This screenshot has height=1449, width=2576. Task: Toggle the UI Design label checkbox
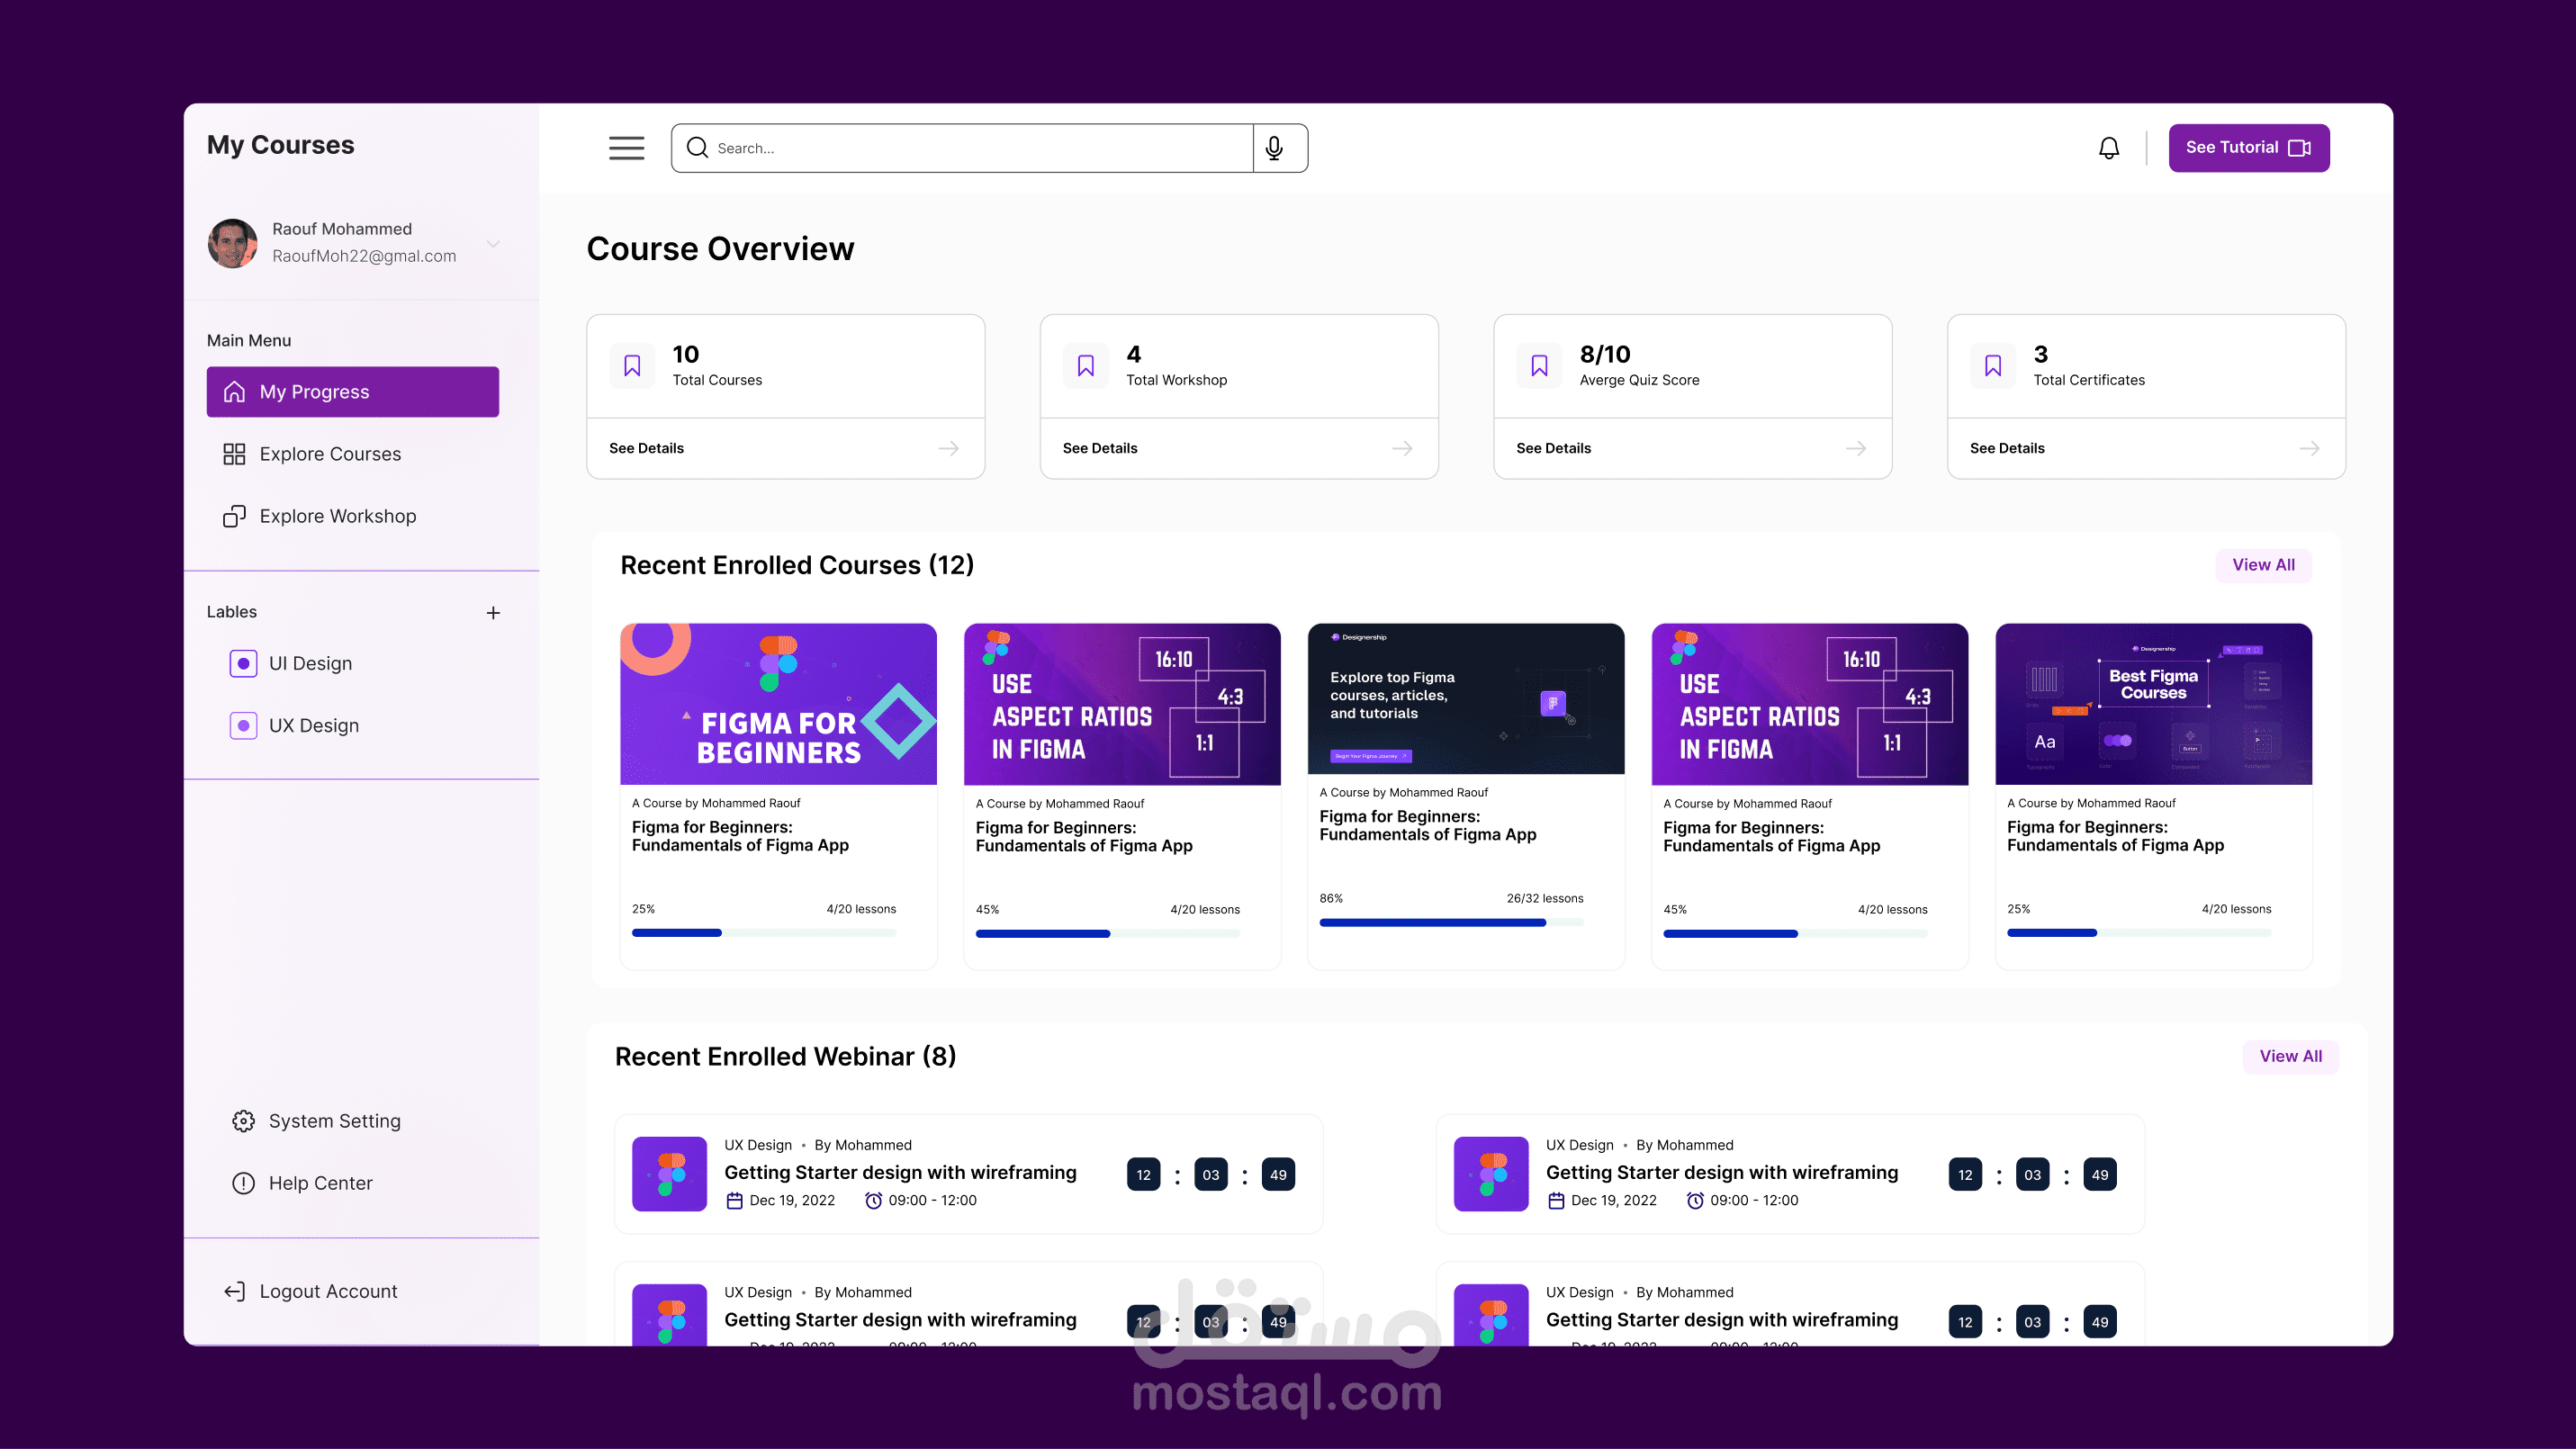[x=243, y=663]
